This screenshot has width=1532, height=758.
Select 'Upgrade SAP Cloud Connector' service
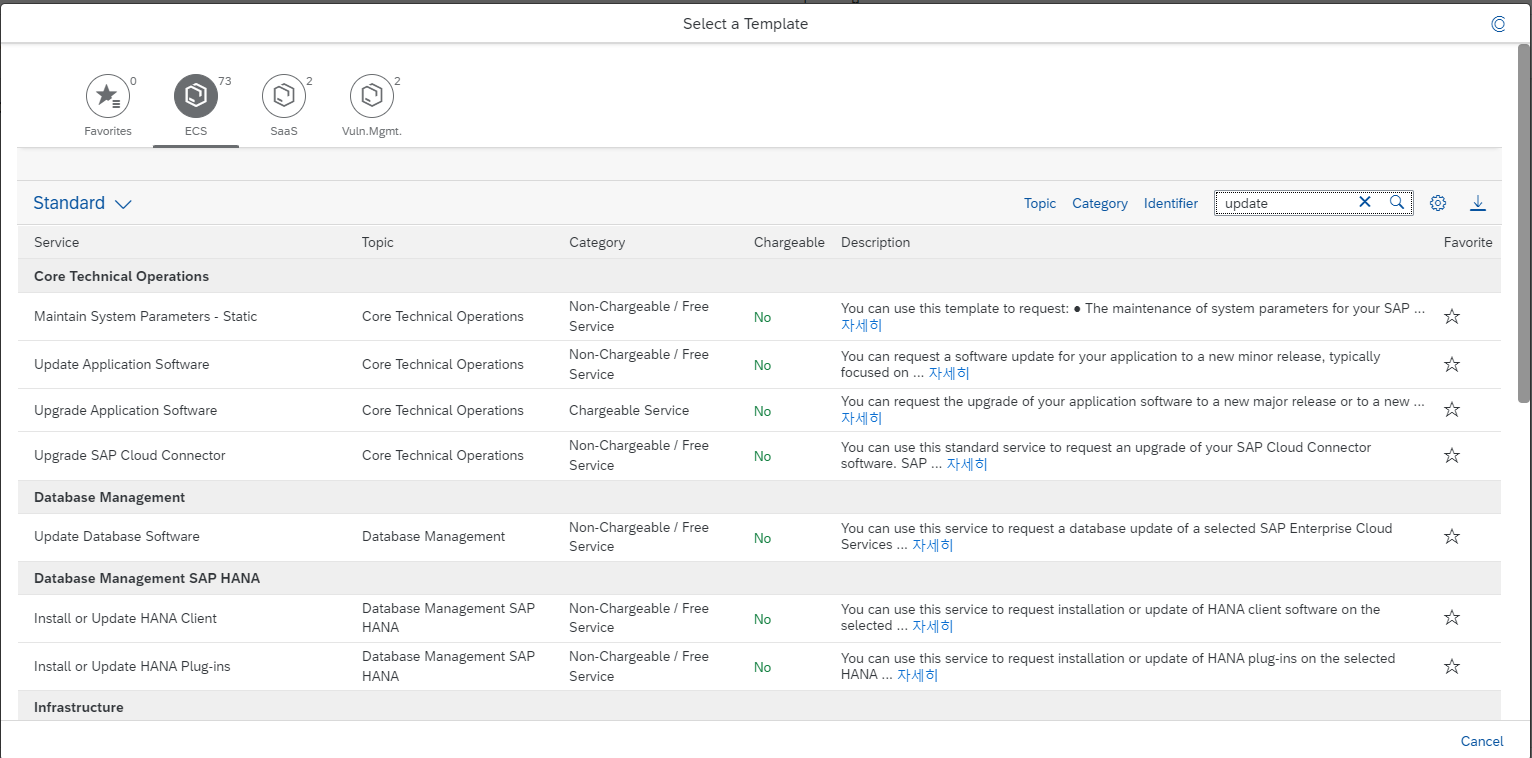click(x=130, y=455)
